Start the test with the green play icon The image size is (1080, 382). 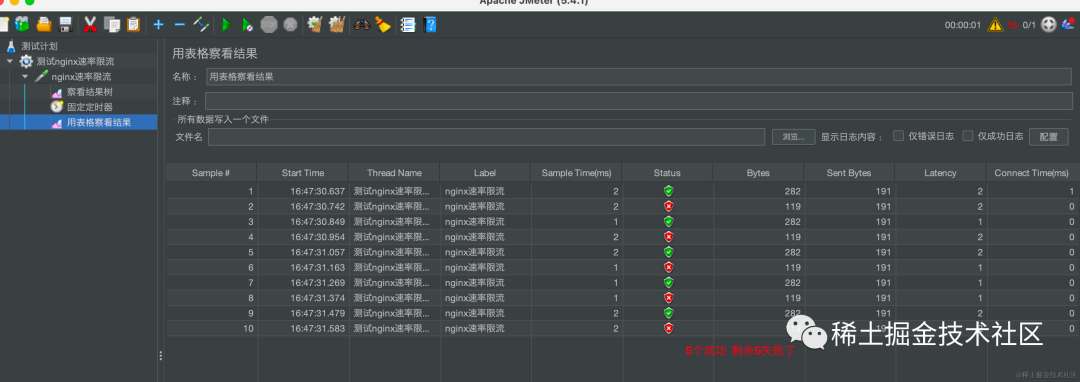[x=225, y=25]
